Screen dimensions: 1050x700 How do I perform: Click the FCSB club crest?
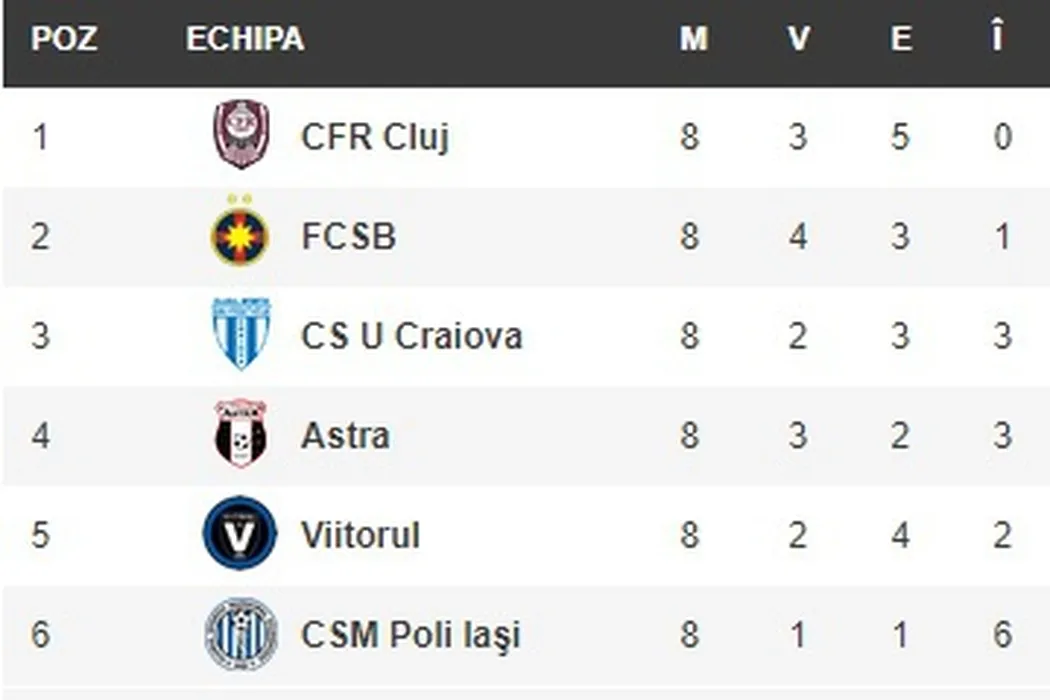click(240, 236)
